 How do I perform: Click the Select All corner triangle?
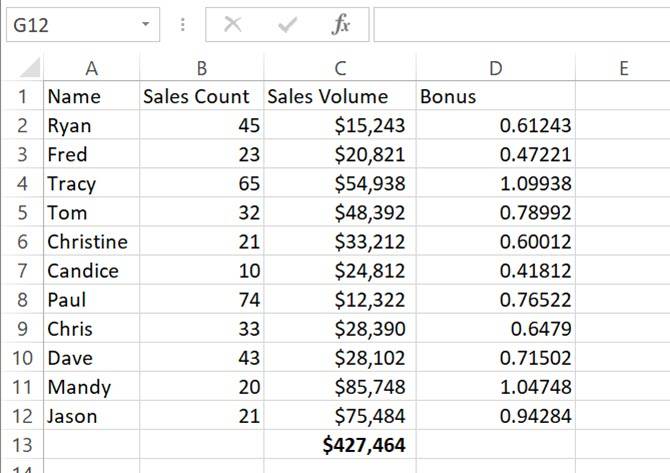click(x=29, y=69)
